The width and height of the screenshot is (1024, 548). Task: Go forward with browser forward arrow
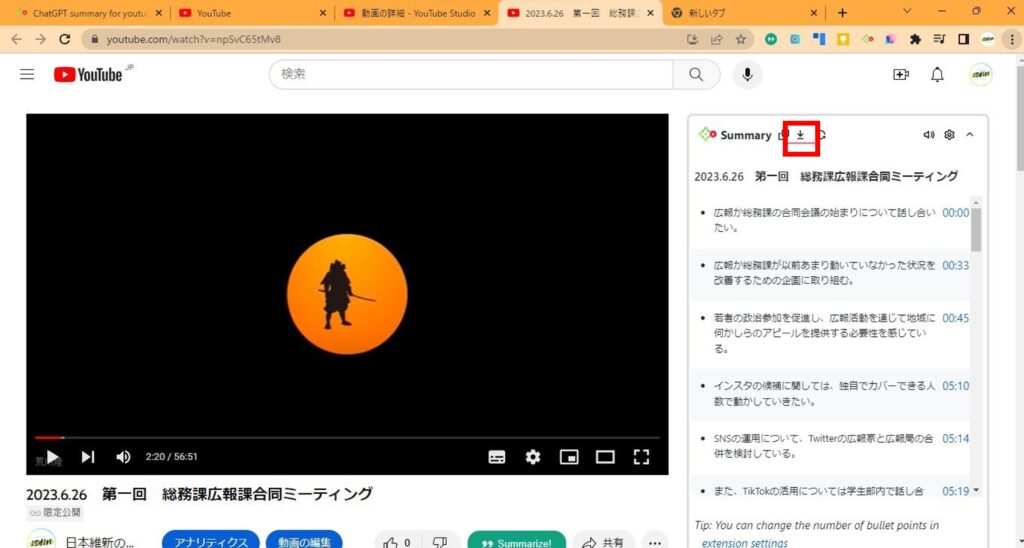click(x=40, y=39)
